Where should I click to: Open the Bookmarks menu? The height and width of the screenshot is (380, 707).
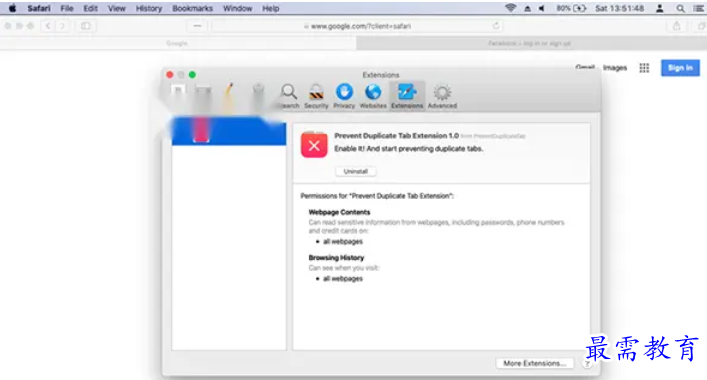pos(193,9)
